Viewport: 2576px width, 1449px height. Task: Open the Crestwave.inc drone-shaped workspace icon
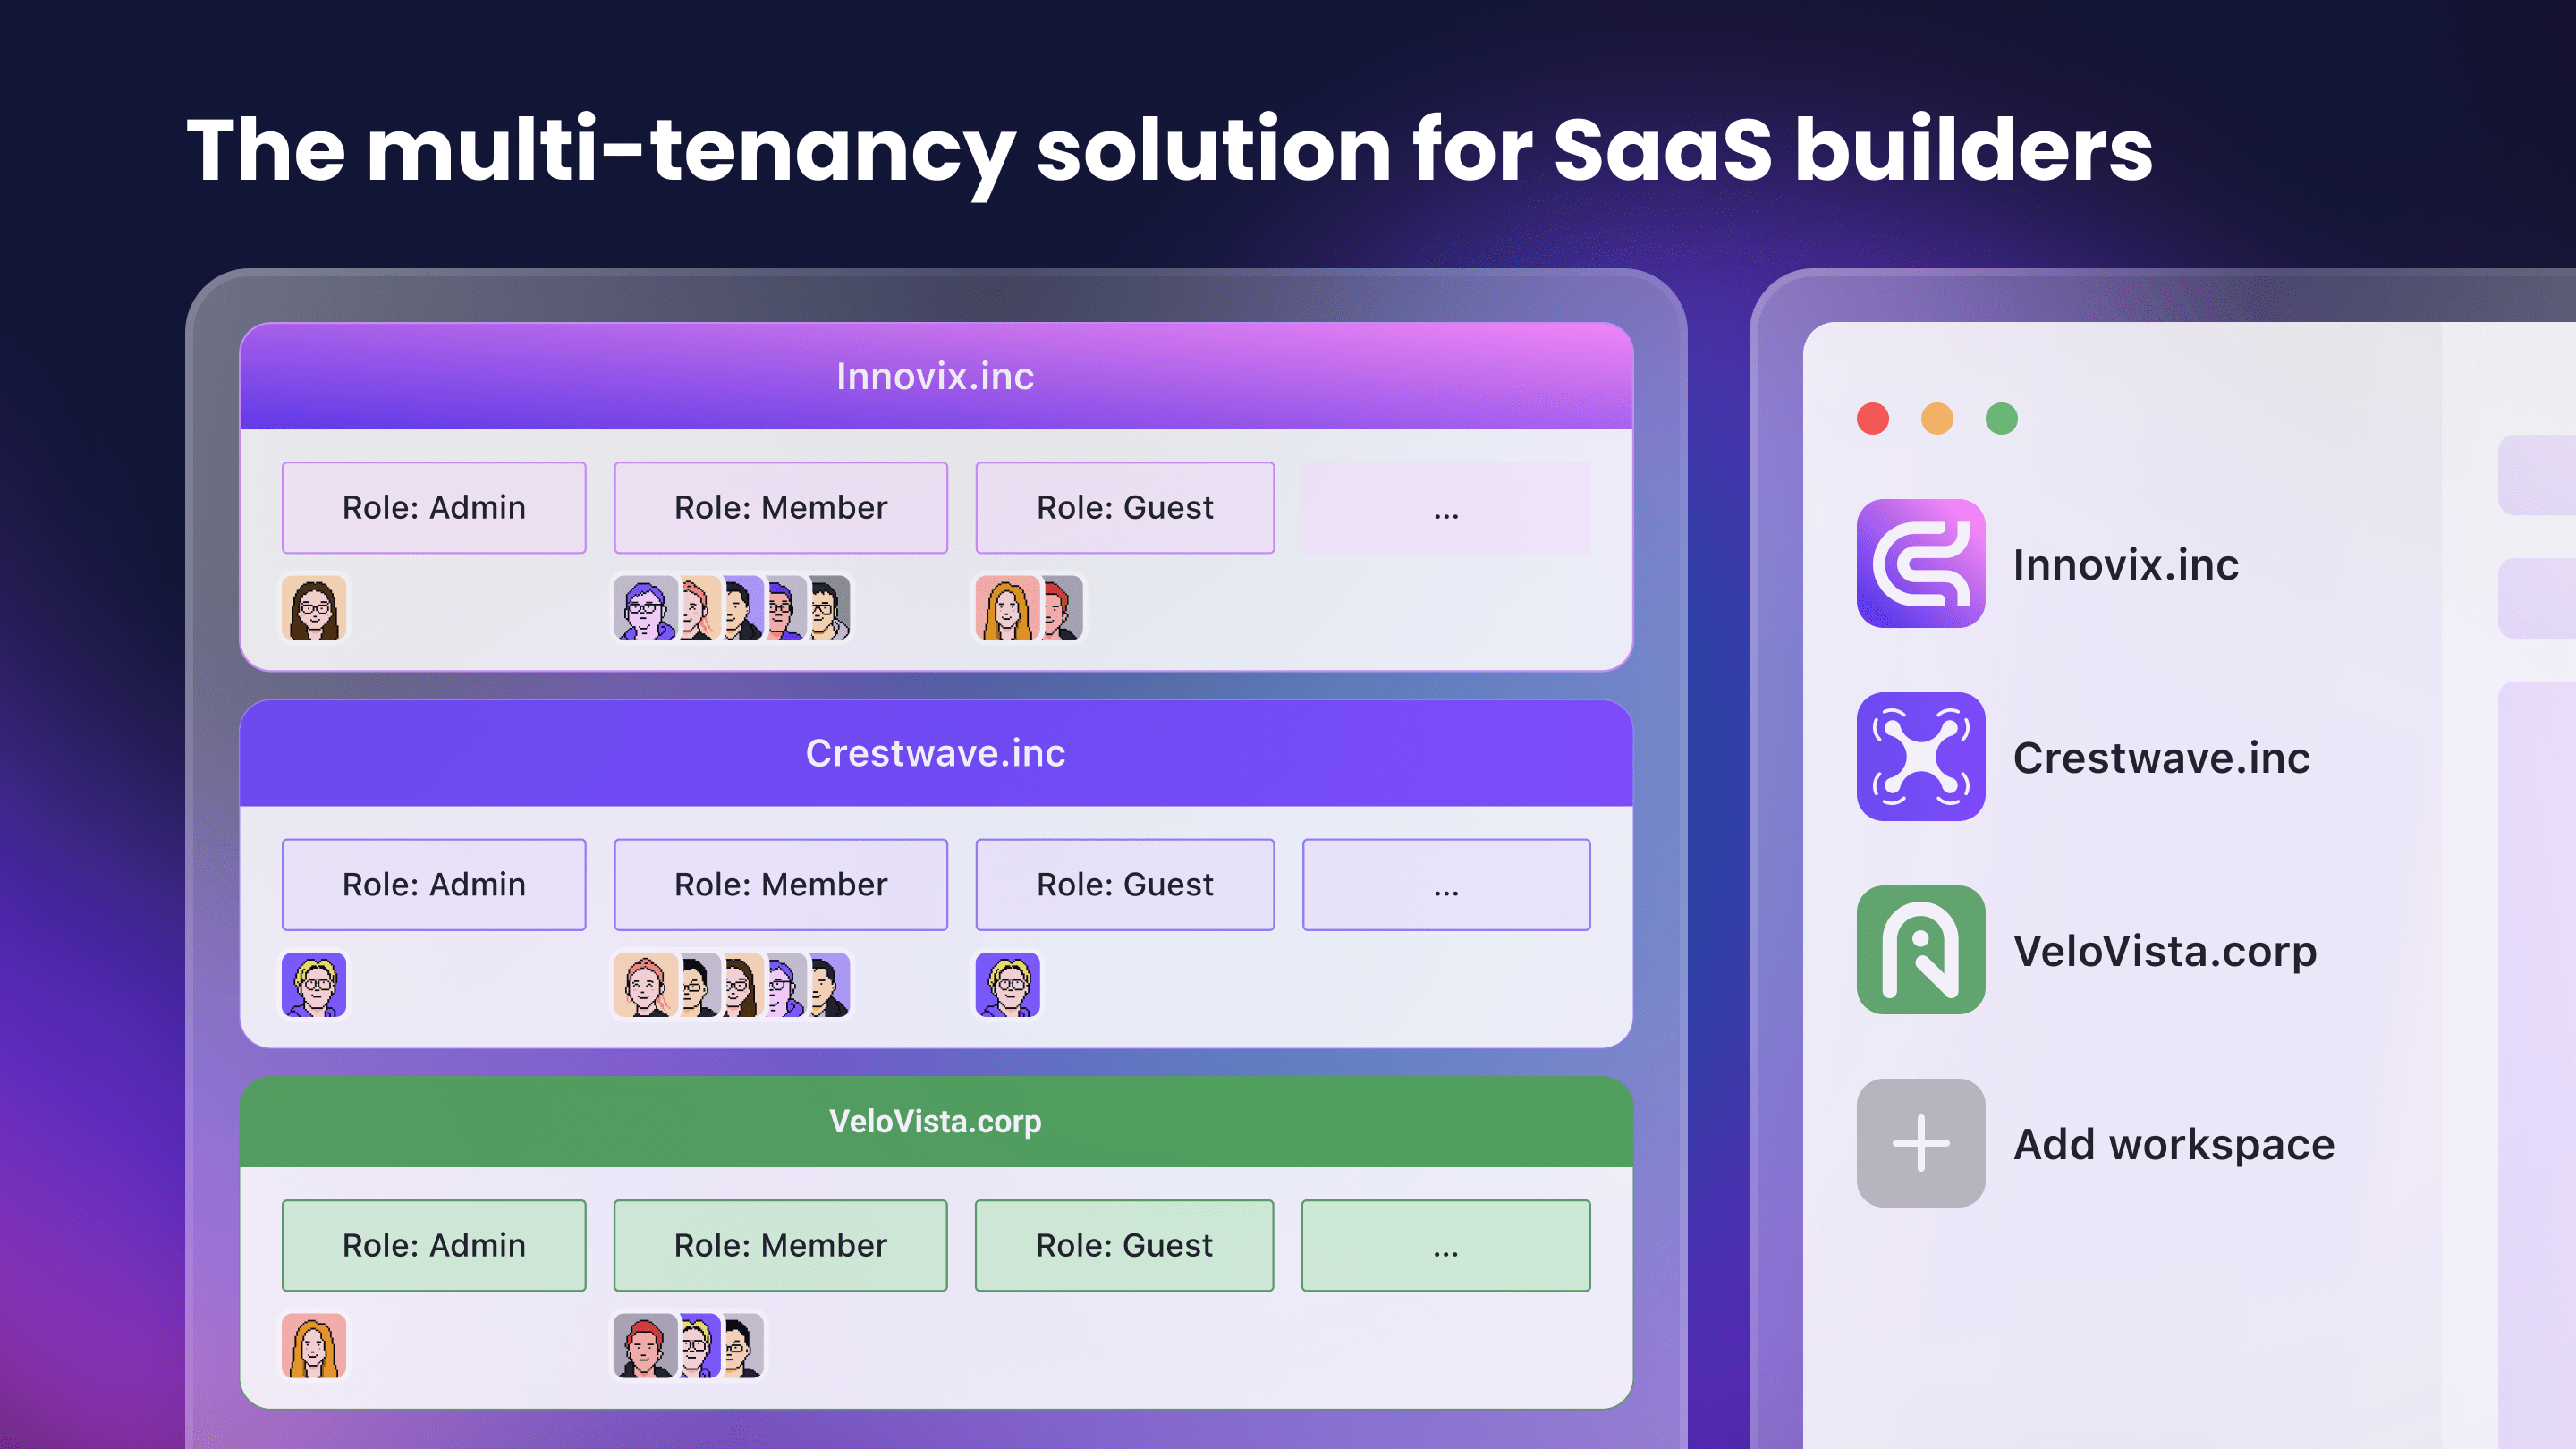point(1920,756)
